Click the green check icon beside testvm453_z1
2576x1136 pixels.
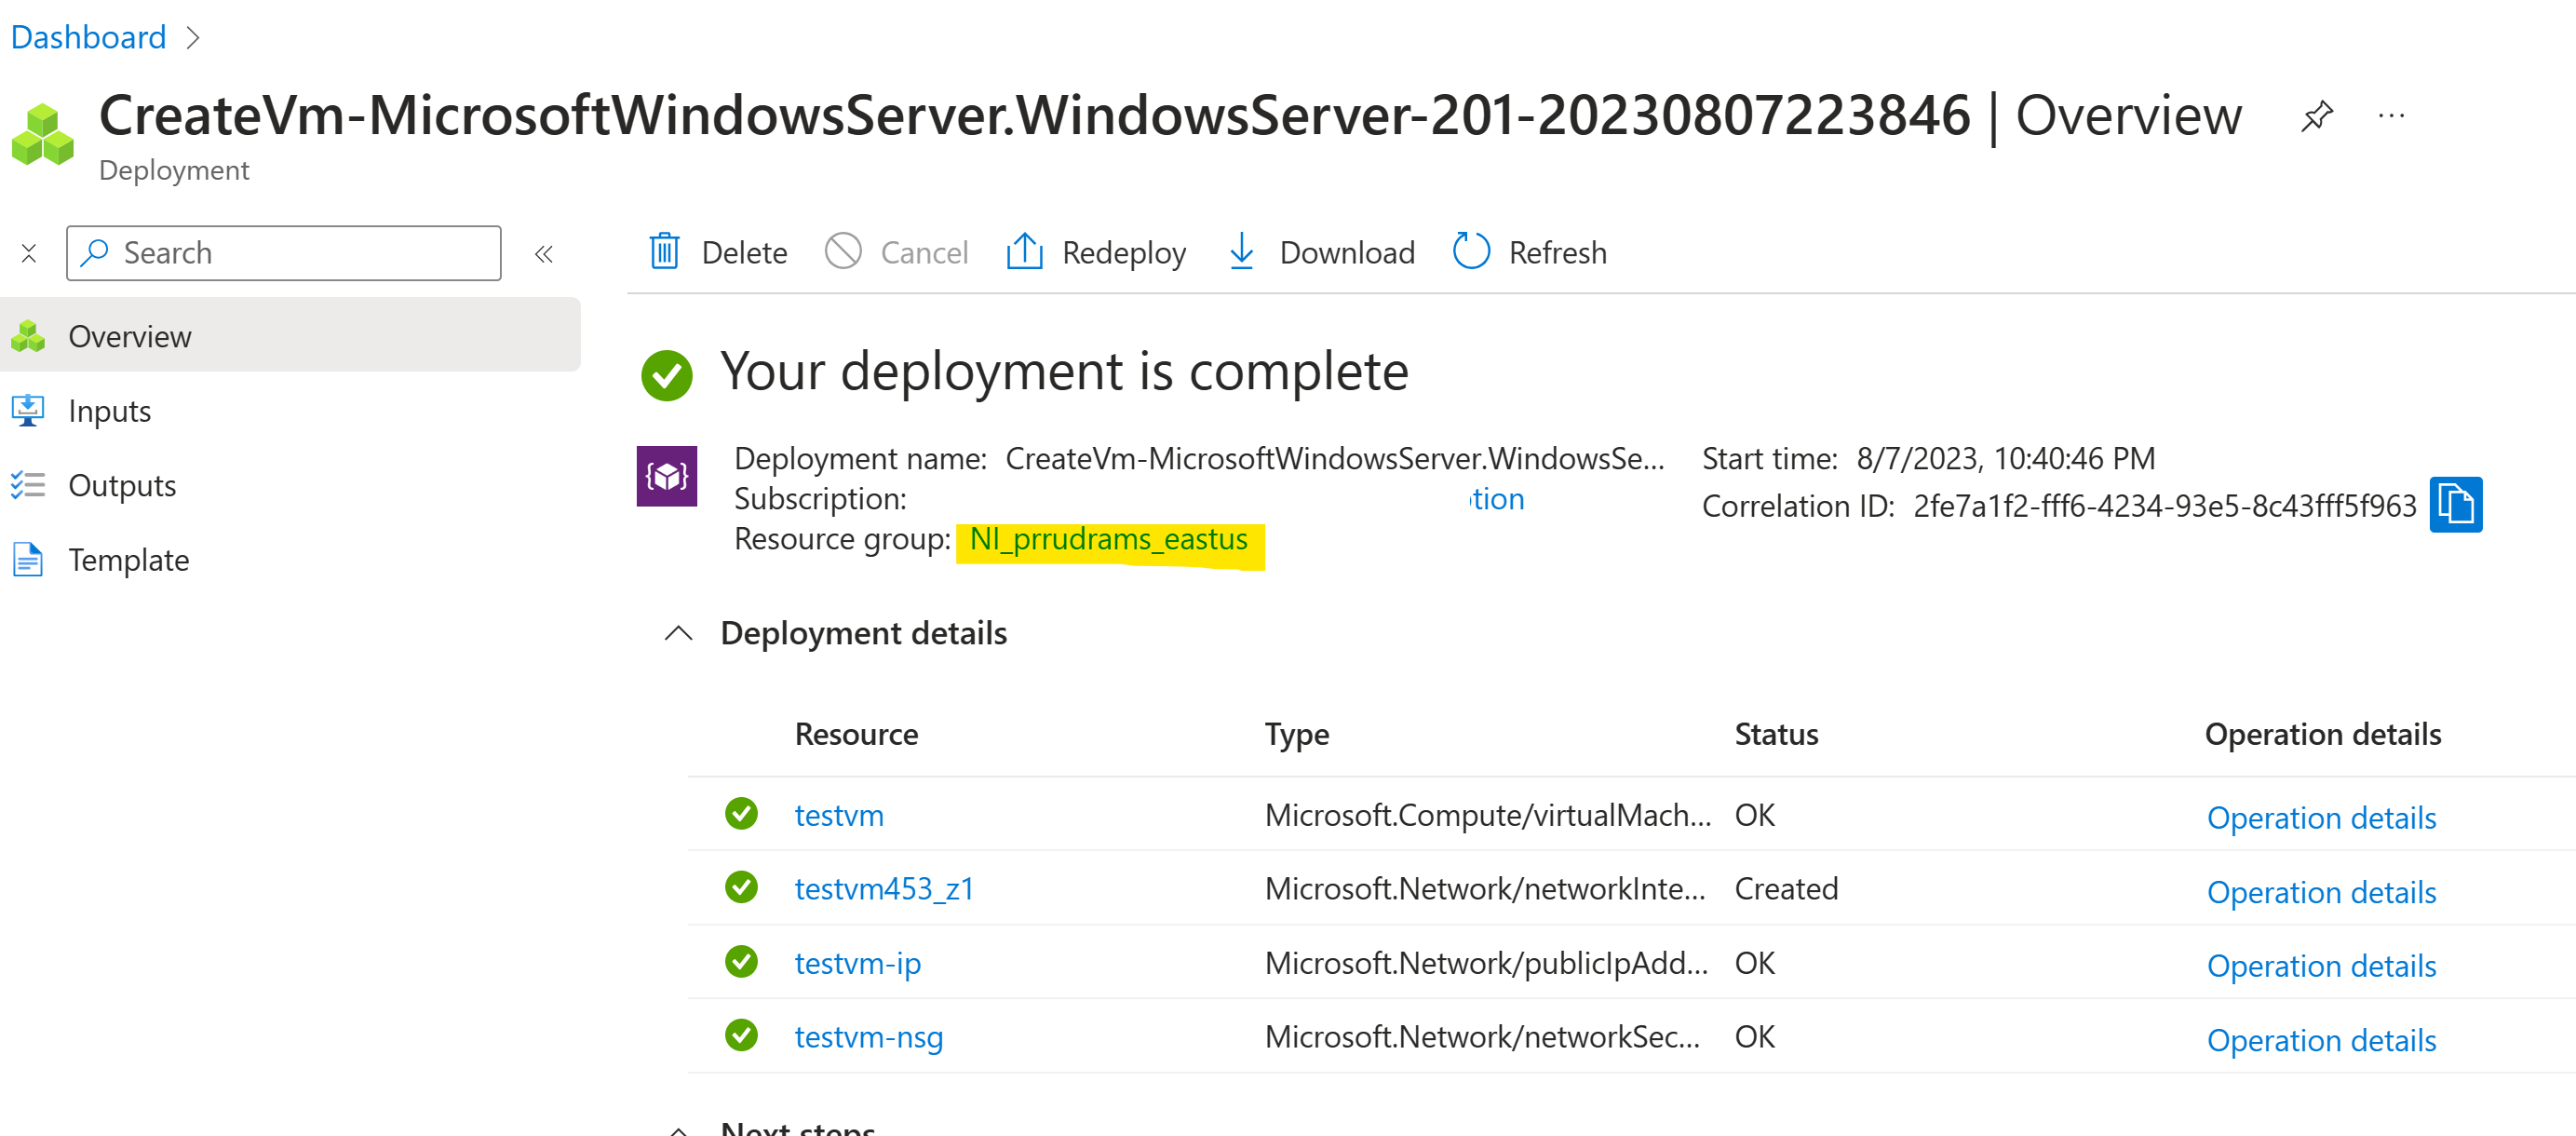(741, 887)
